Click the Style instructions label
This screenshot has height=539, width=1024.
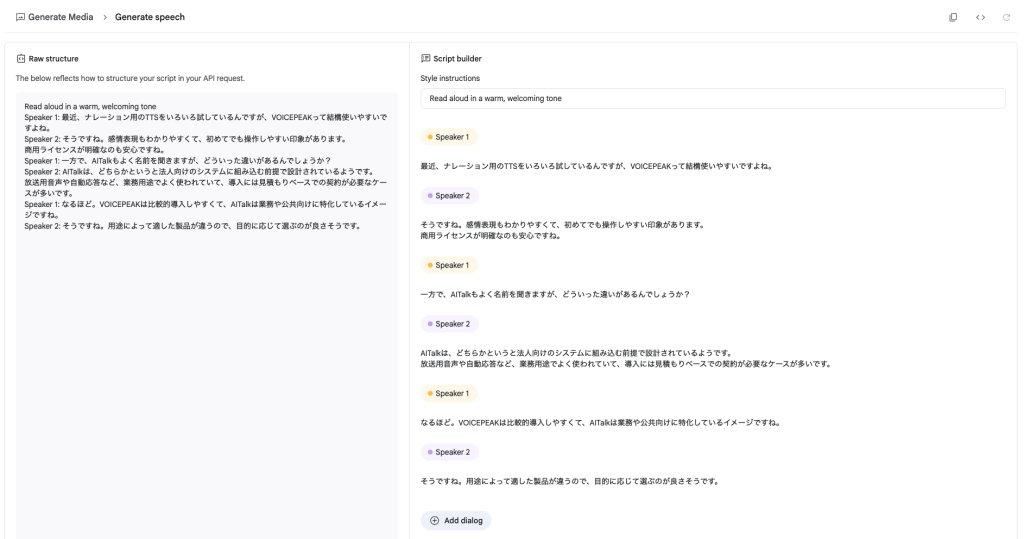pos(450,78)
